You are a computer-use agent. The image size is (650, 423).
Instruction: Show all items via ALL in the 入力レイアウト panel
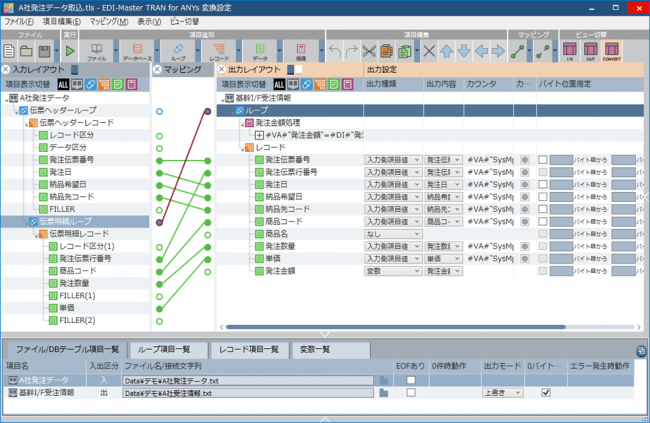63,85
